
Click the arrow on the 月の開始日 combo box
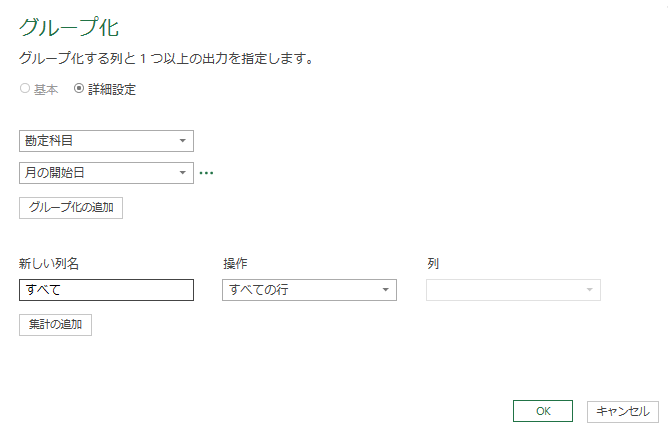[183, 173]
